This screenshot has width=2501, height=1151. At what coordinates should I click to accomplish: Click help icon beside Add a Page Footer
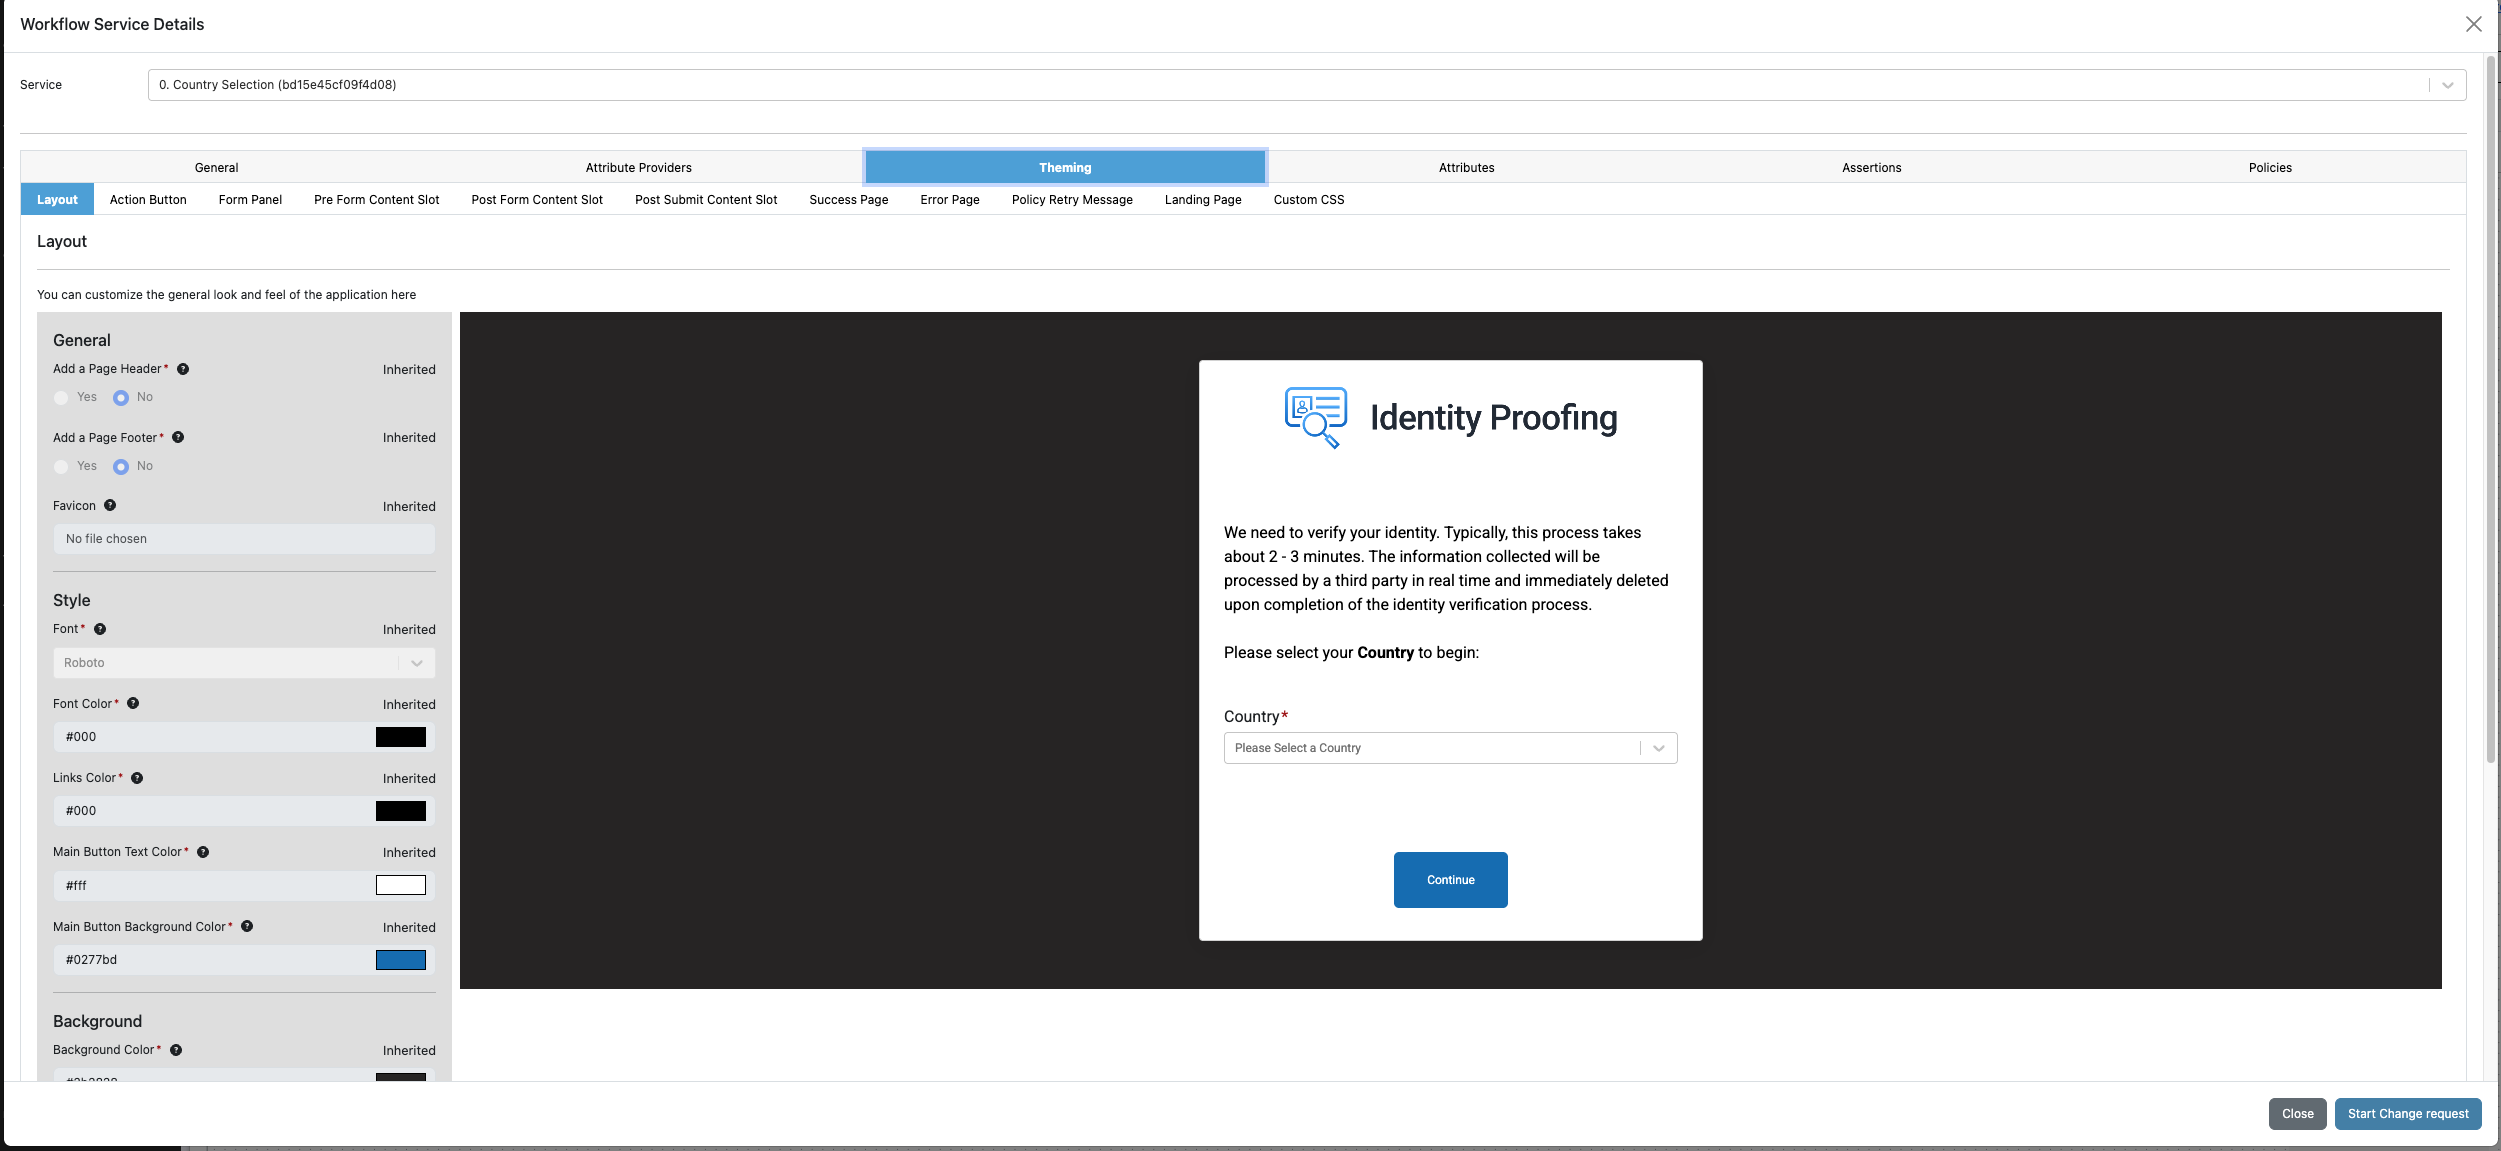click(x=178, y=437)
